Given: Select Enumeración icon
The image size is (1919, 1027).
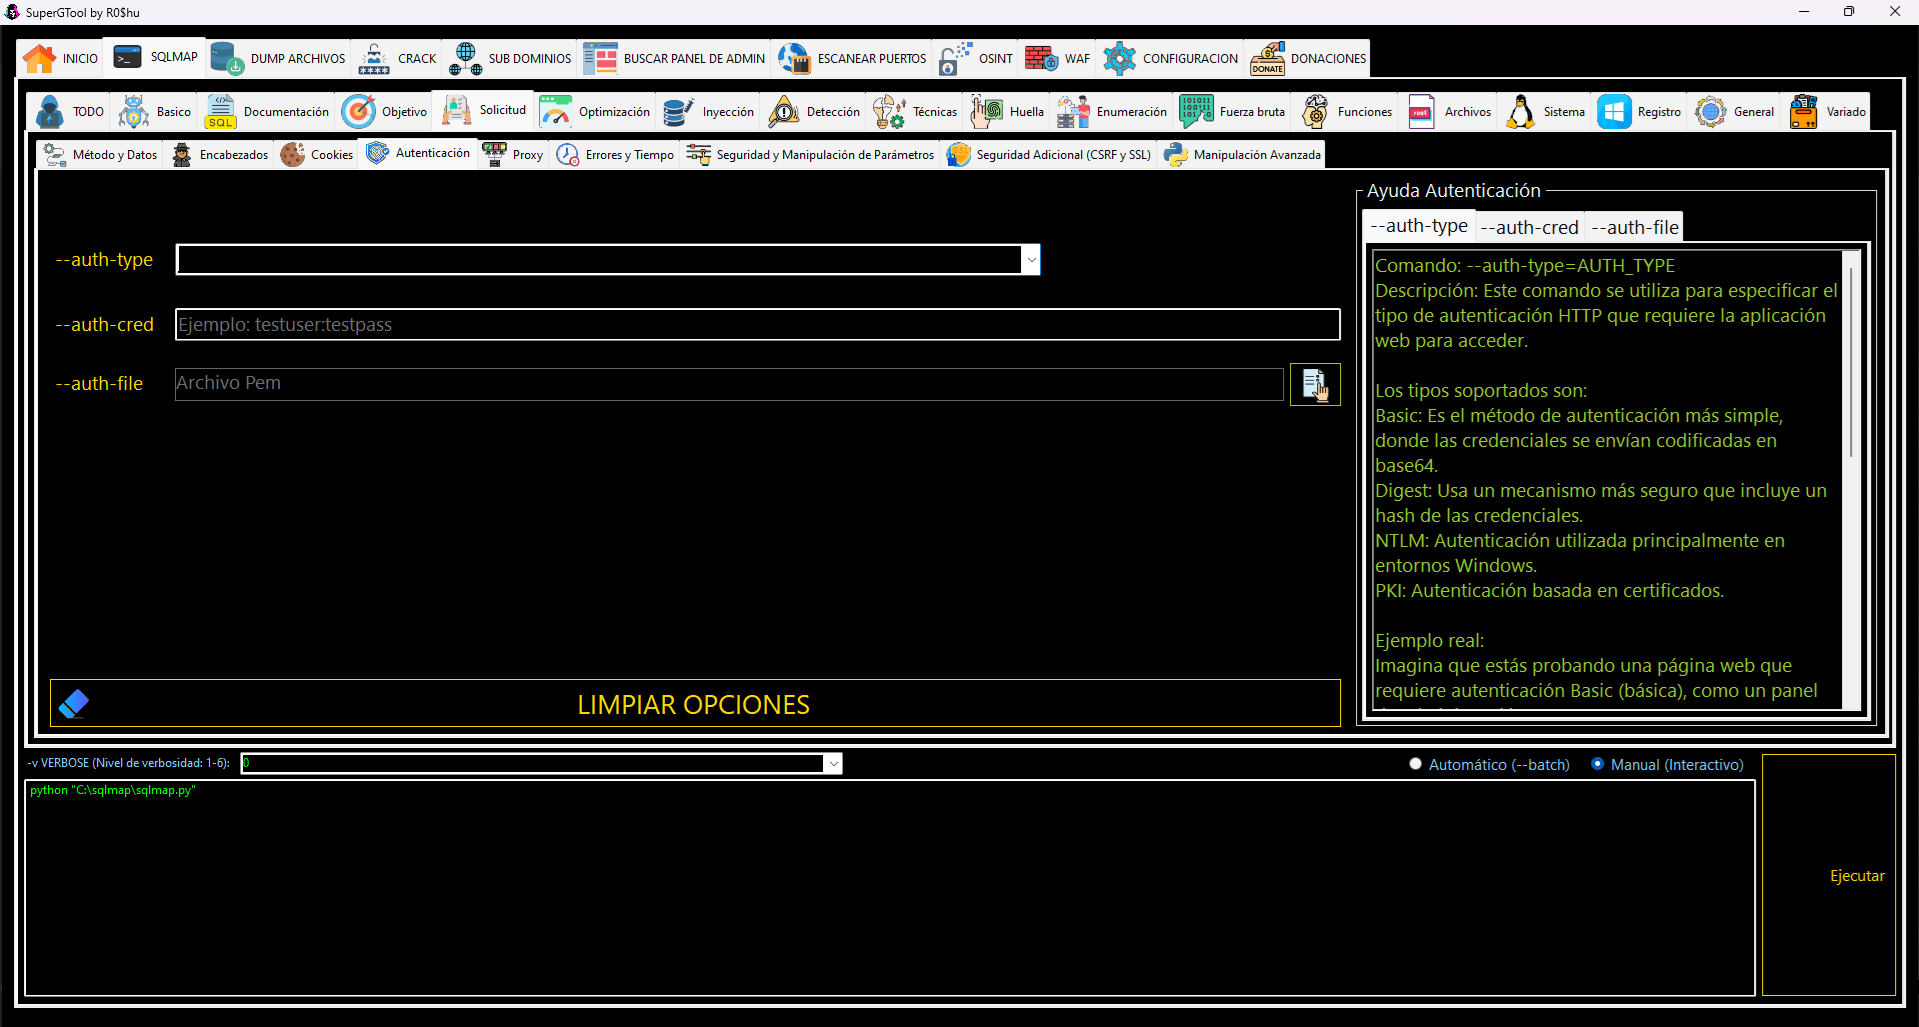Looking at the screenshot, I should click(x=1074, y=112).
